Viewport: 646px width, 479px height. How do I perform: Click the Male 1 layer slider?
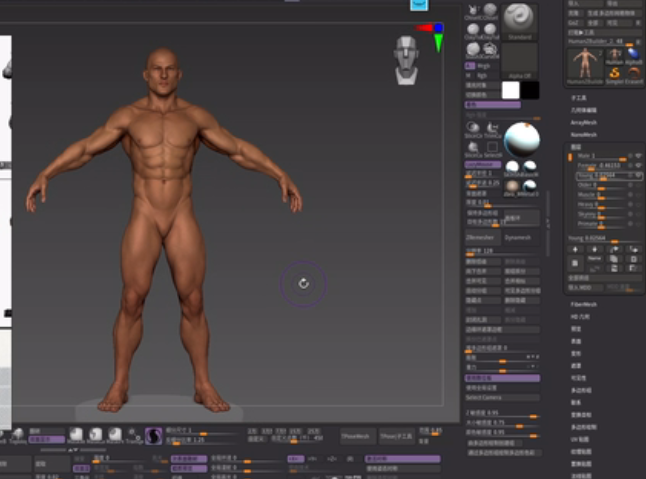pos(602,156)
